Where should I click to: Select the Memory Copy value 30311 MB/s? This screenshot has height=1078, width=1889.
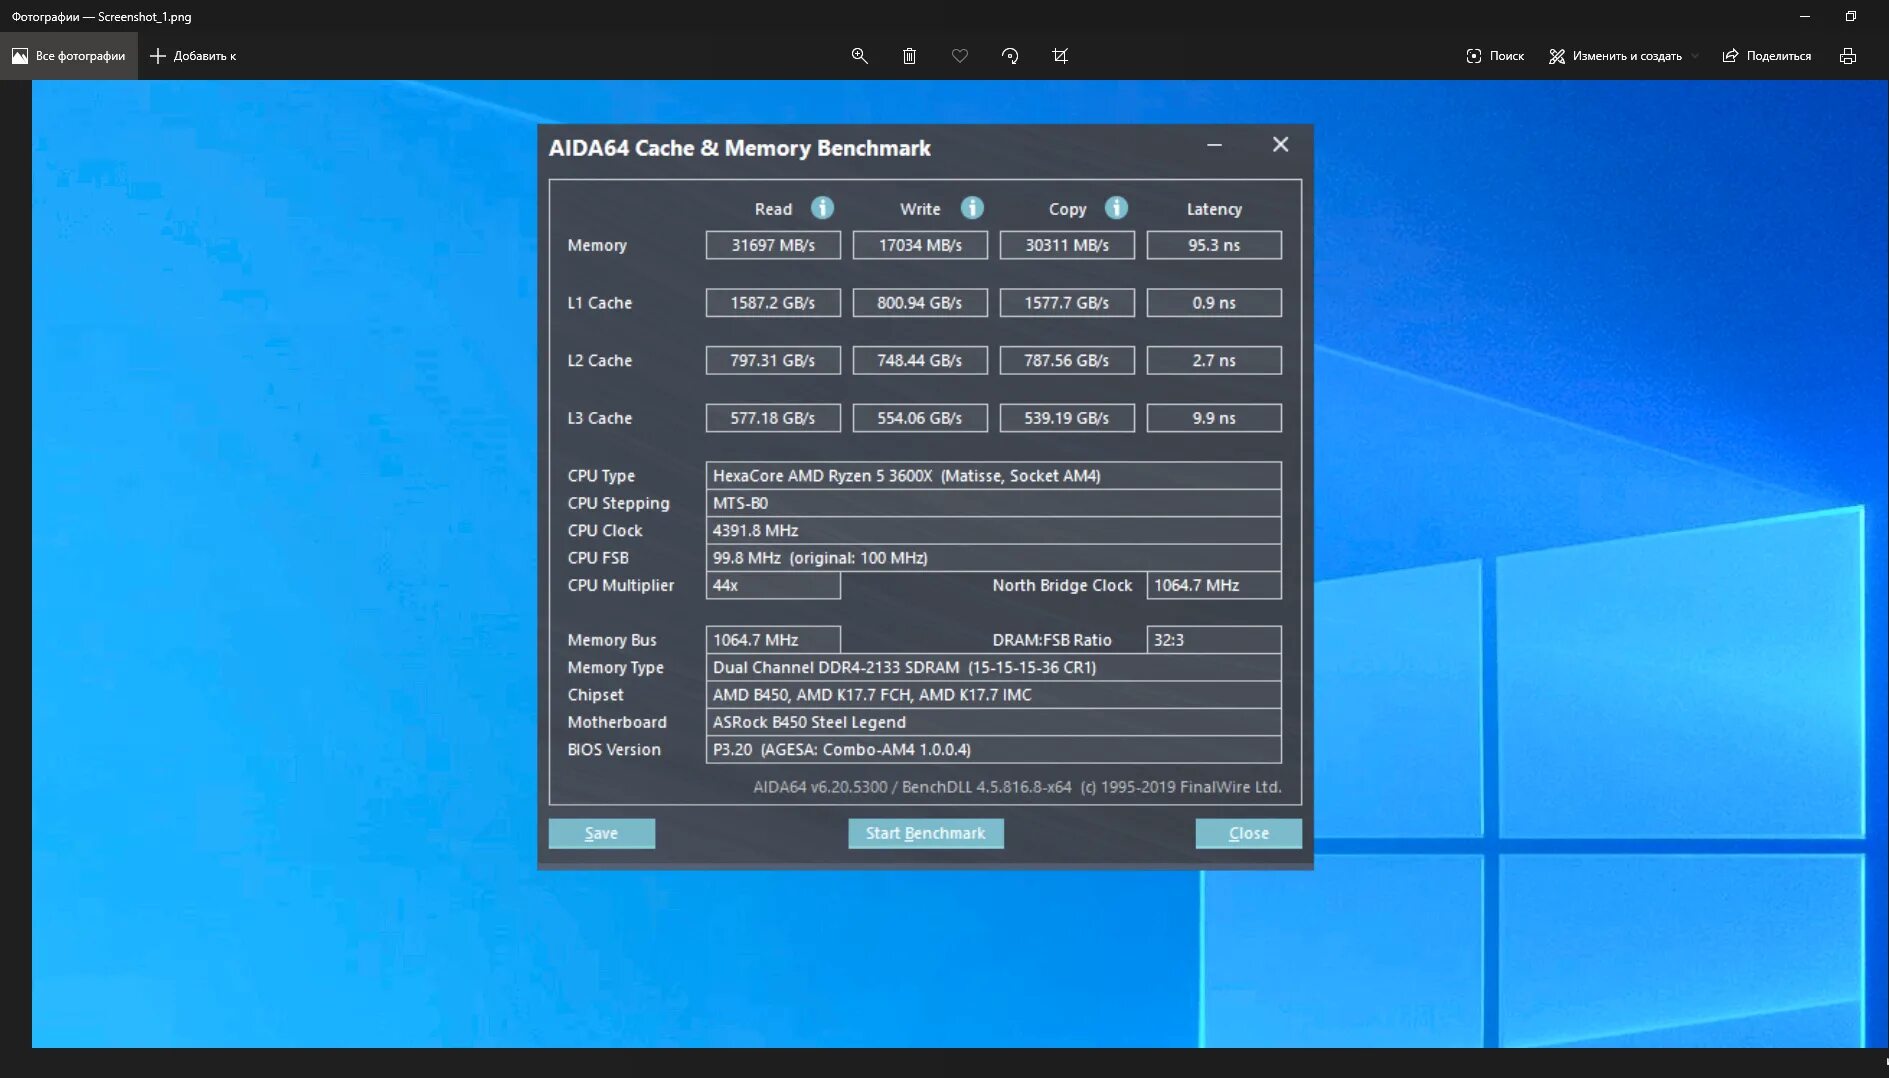click(x=1067, y=245)
